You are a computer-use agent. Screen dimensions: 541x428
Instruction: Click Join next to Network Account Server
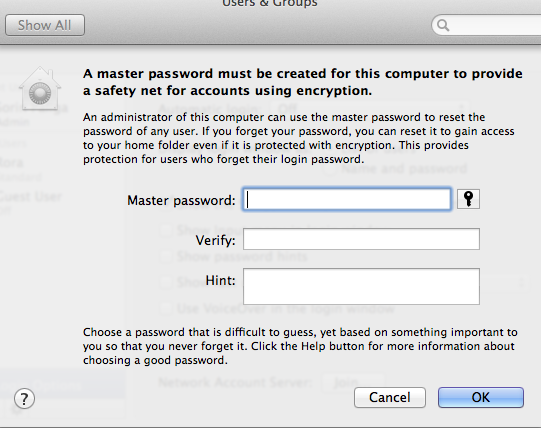(353, 382)
